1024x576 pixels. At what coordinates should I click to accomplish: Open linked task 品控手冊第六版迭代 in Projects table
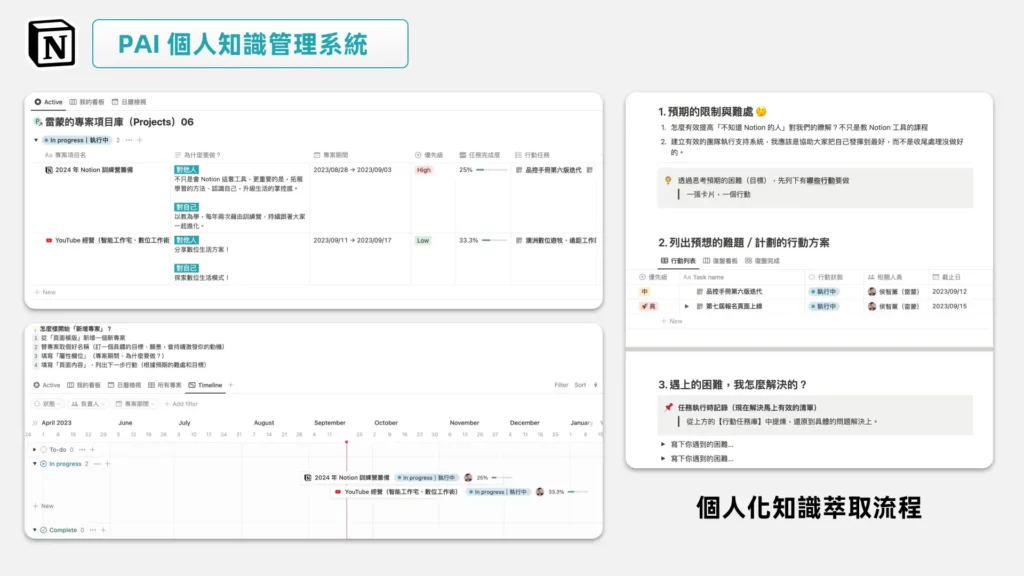tap(552, 170)
